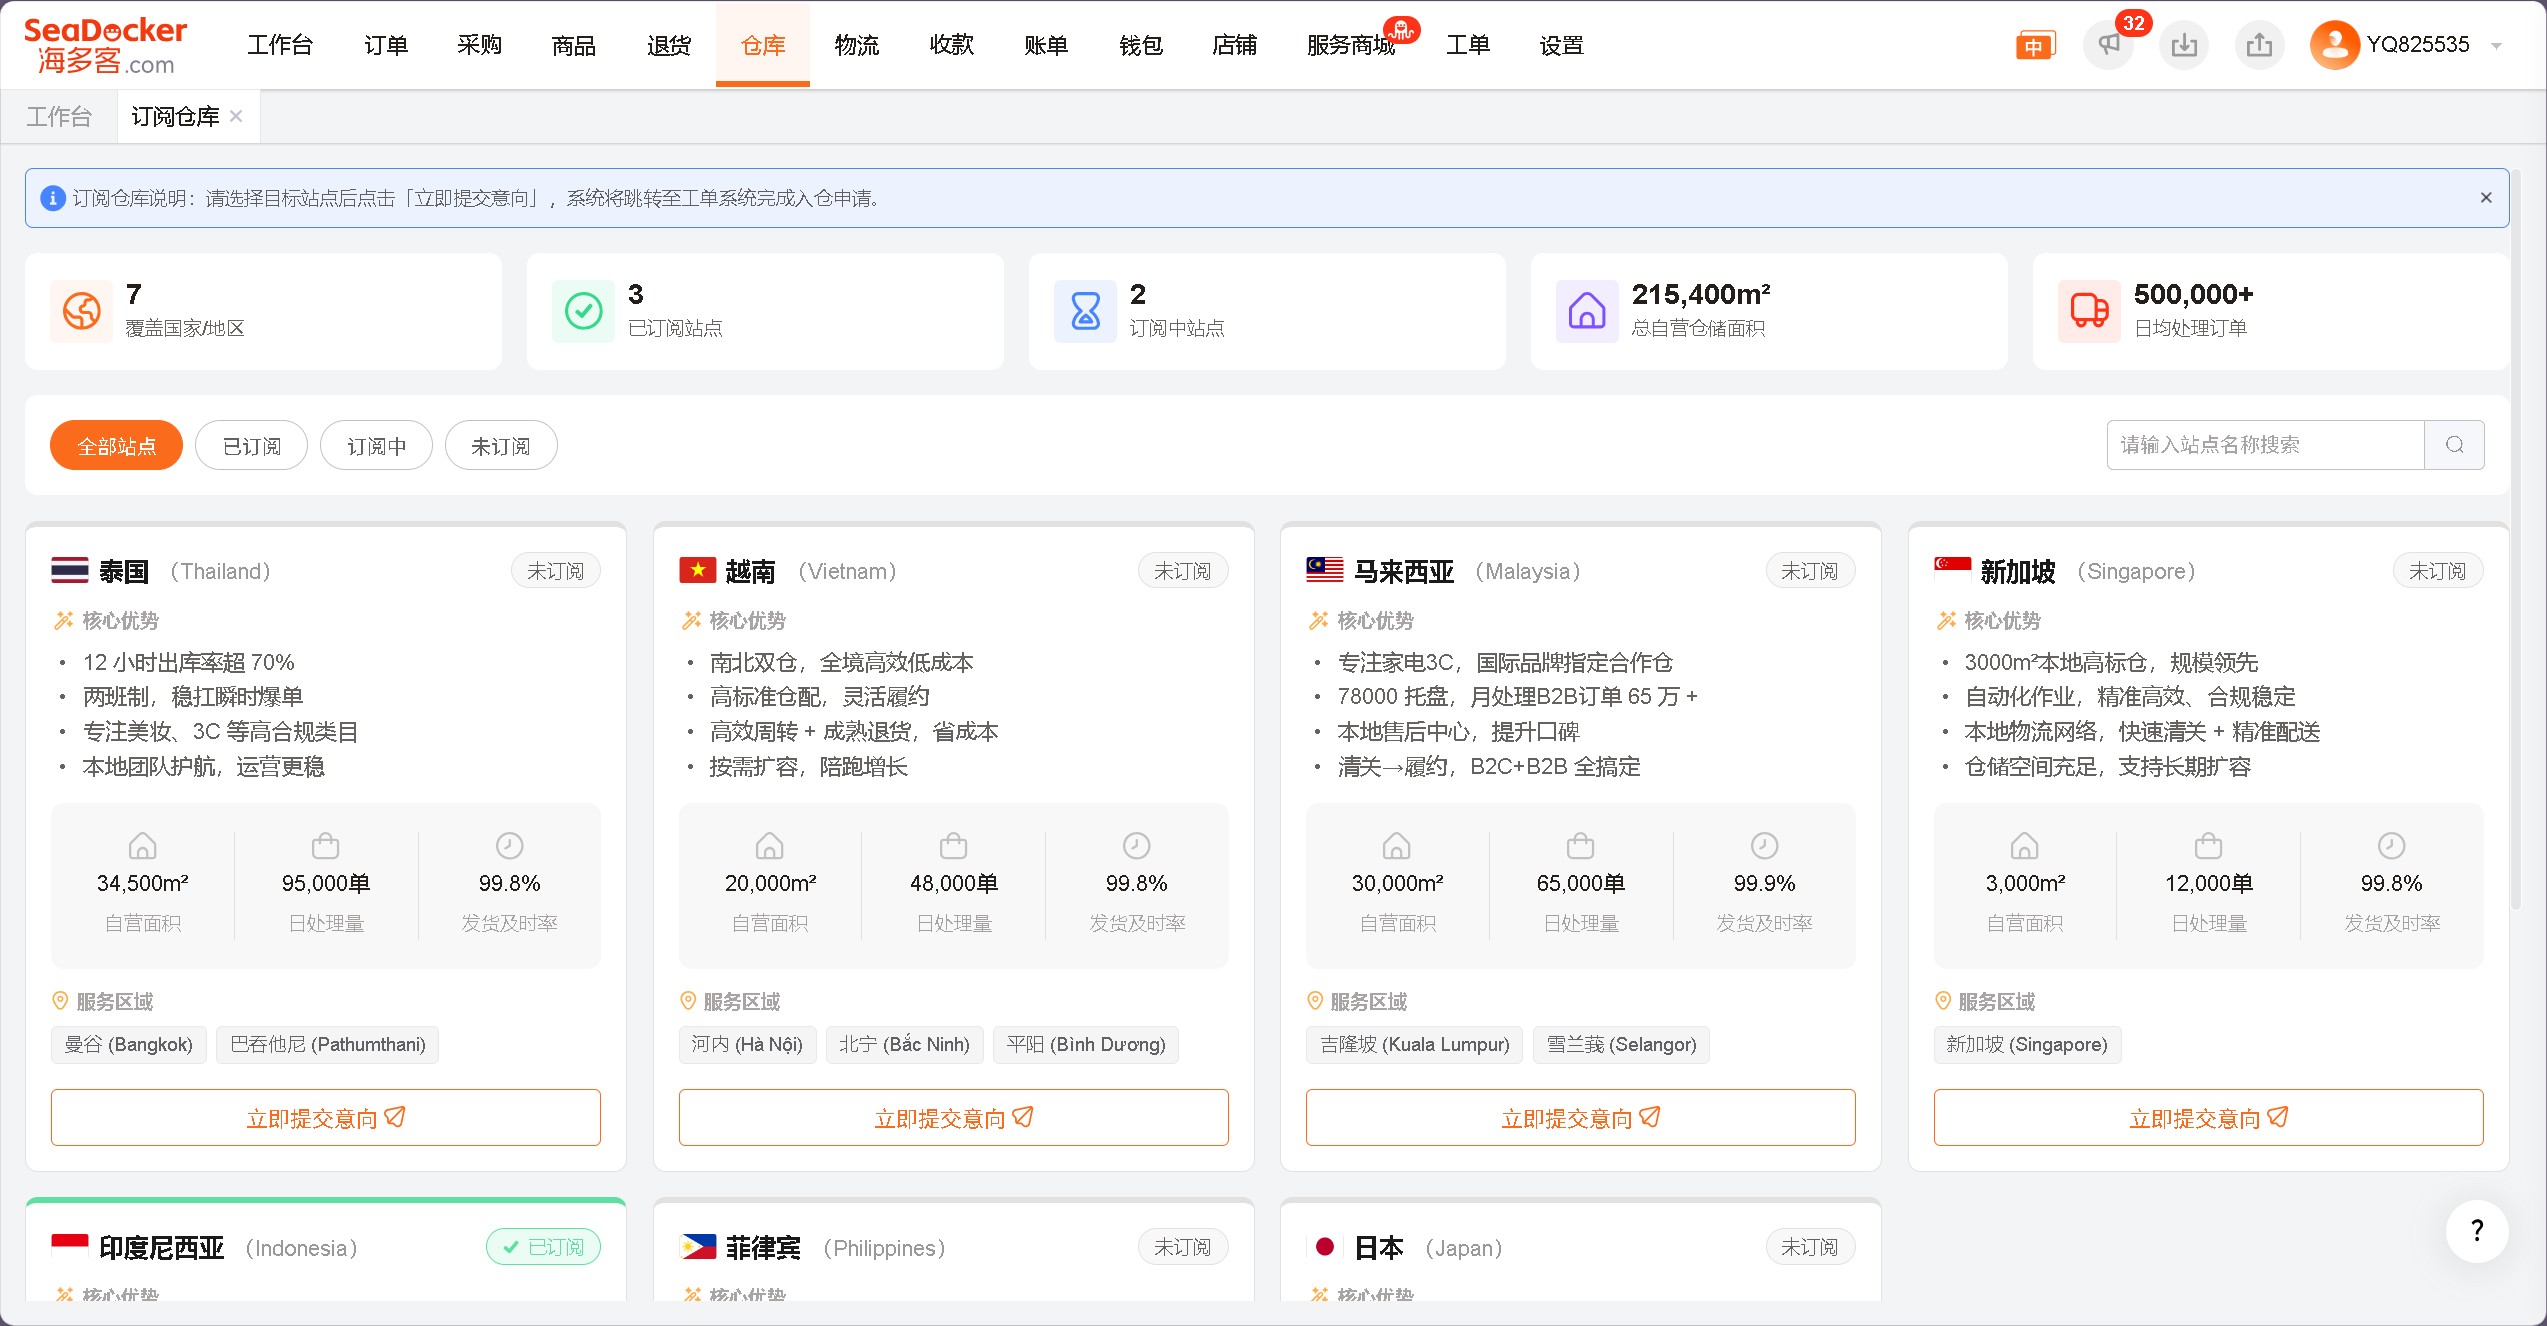2547x1326 pixels.
Task: Submit intent for Singapore warehouse
Action: tap(2207, 1118)
